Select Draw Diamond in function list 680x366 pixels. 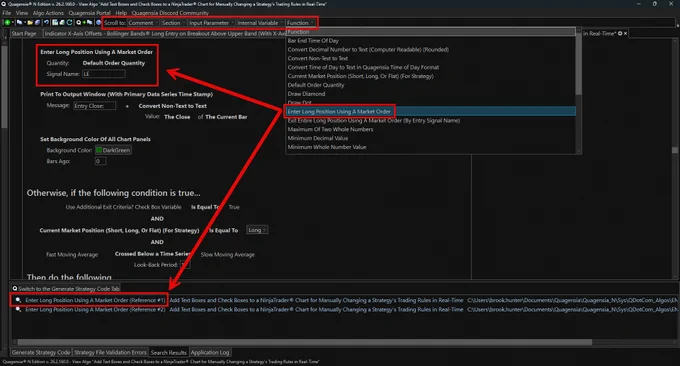pyautogui.click(x=431, y=94)
